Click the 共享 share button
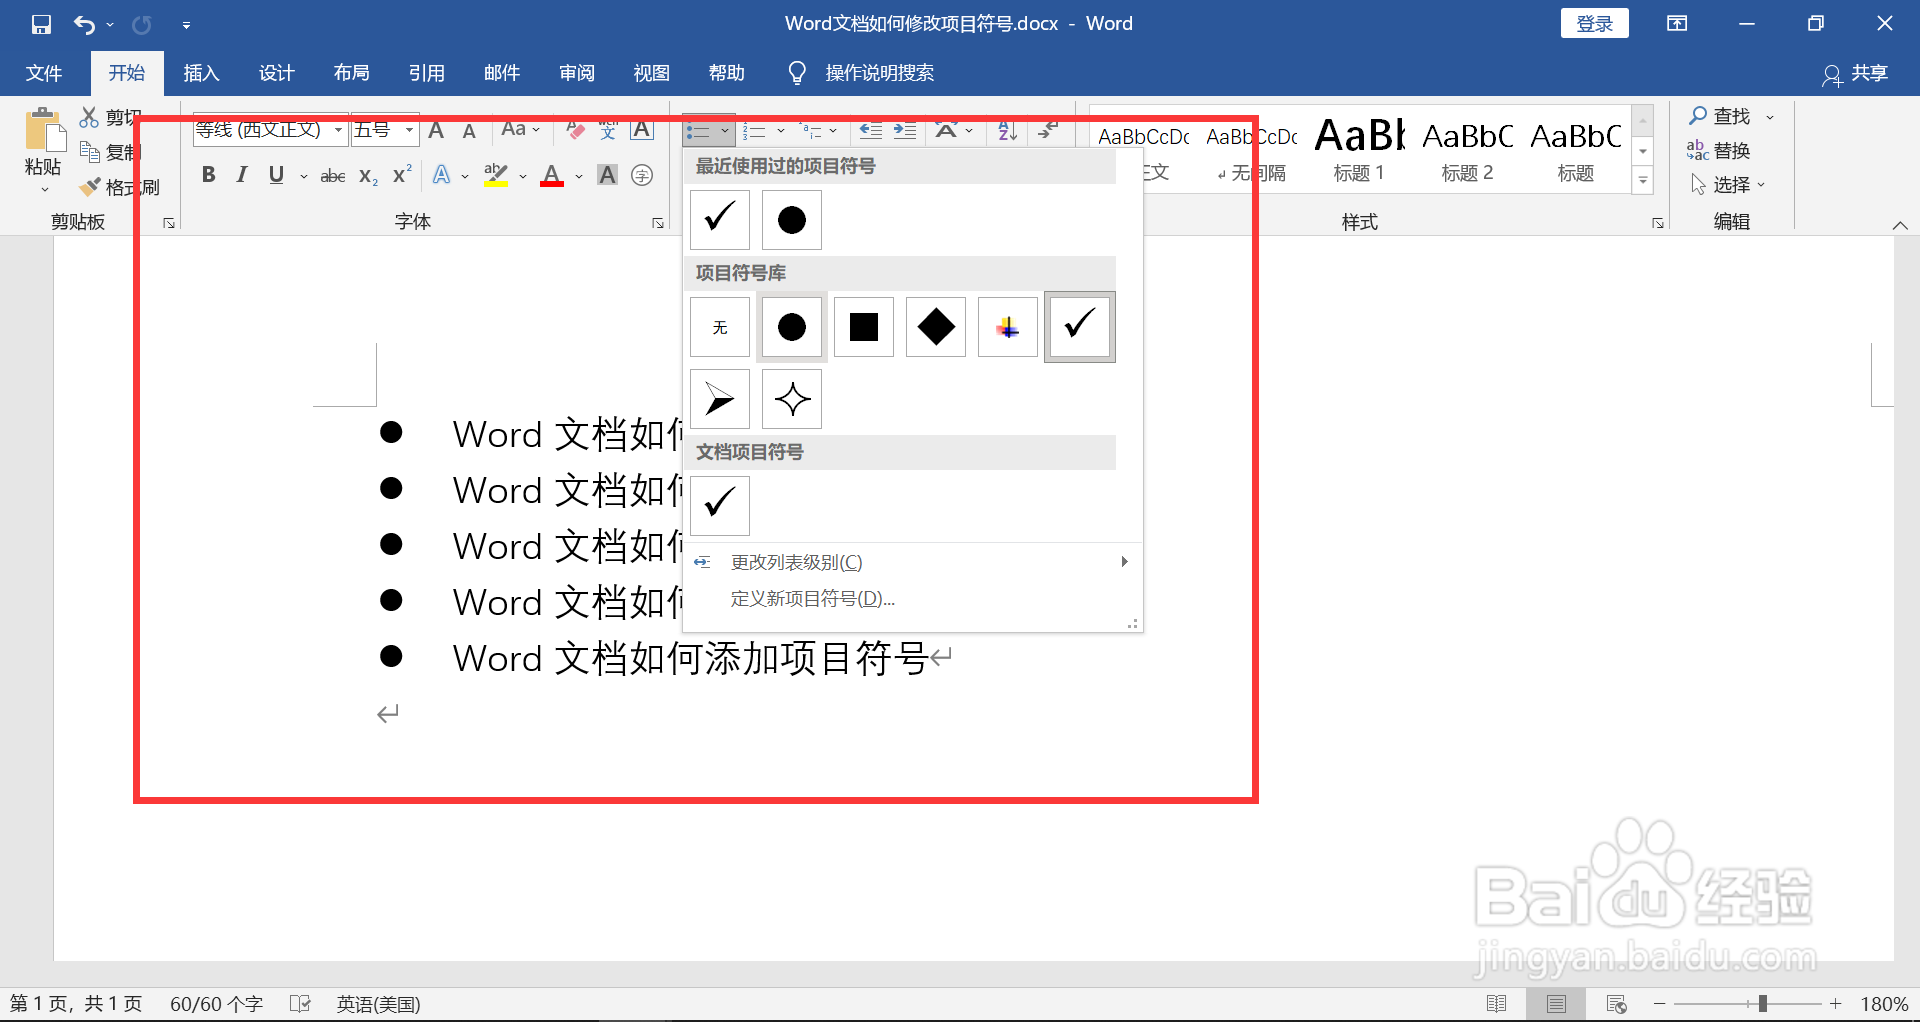This screenshot has height=1022, width=1920. click(x=1855, y=73)
